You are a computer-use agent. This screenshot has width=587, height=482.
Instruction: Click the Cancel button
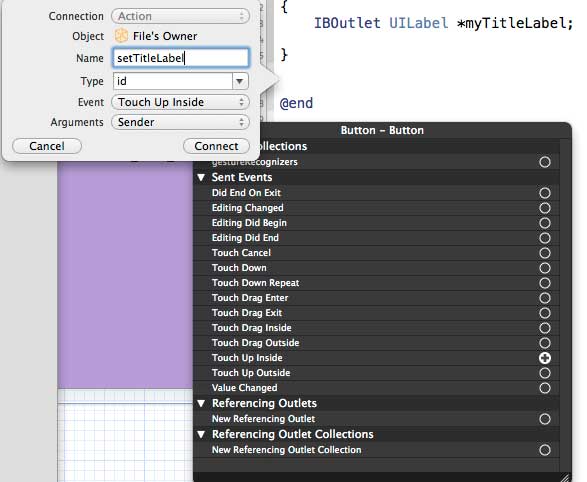pos(47,146)
